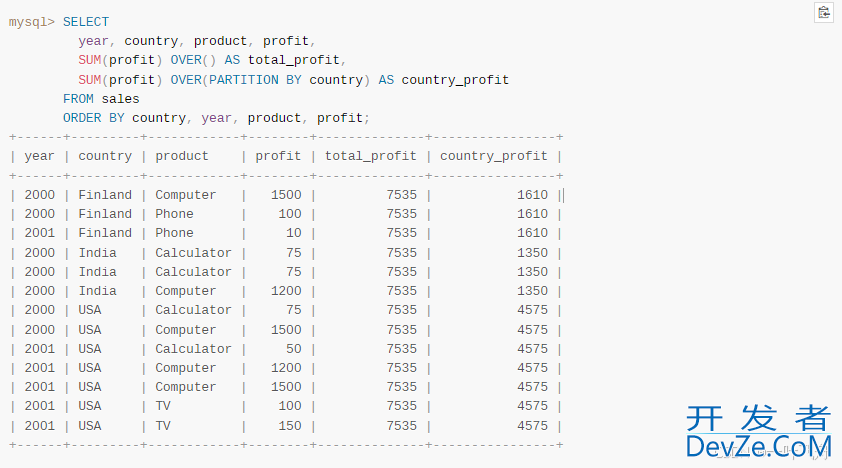Viewport: 842px width, 468px height.
Task: Click the 'total_profit' column header in the table
Action: (x=370, y=156)
